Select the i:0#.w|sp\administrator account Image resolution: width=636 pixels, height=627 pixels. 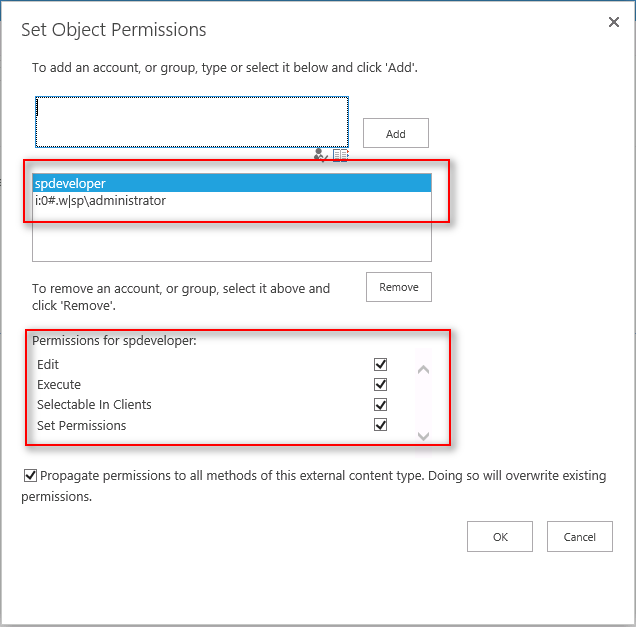point(100,201)
